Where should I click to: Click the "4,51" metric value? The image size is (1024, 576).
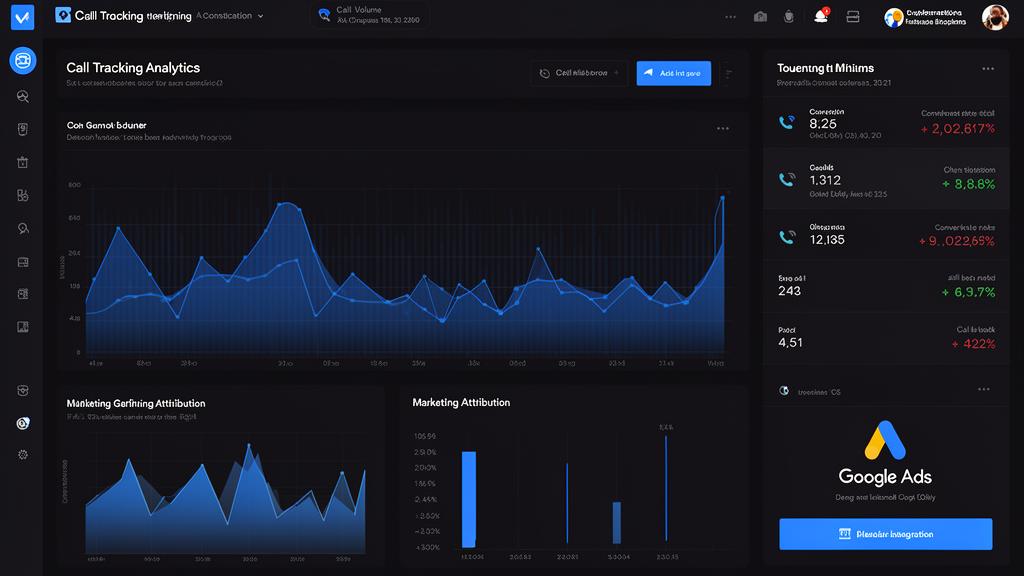pos(790,343)
